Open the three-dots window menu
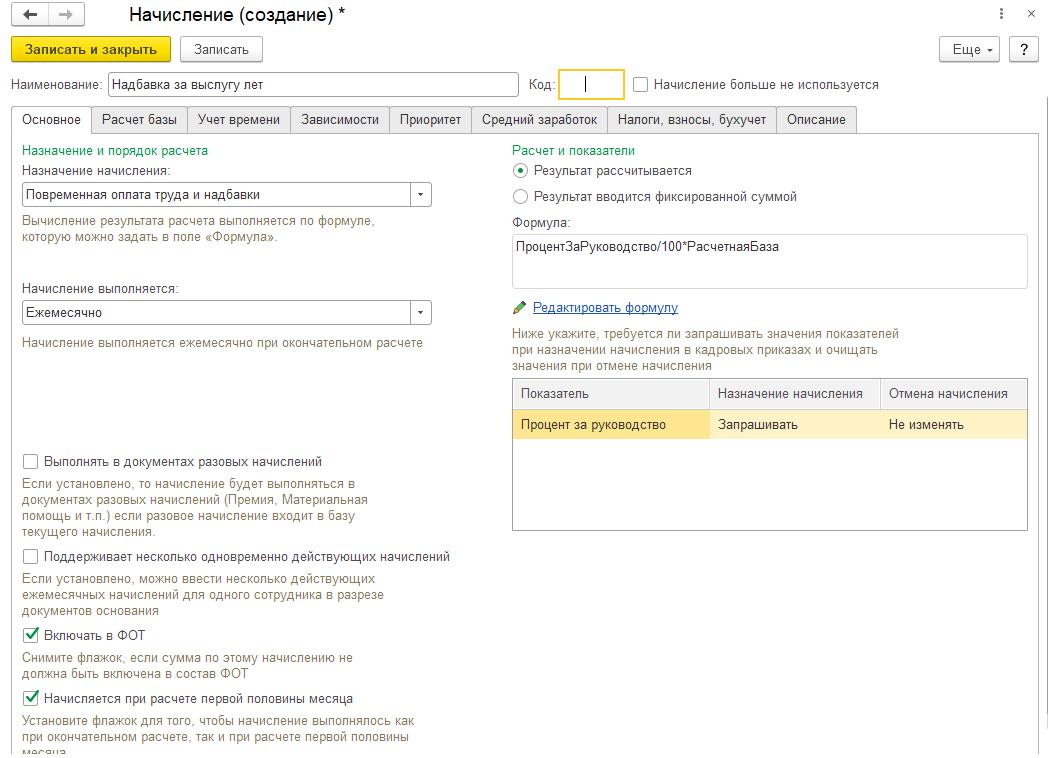The height and width of the screenshot is (758, 1048). pyautogui.click(x=1001, y=14)
